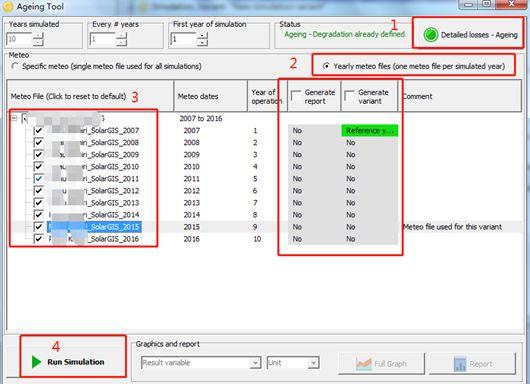This screenshot has height=384, width=530.
Task: Enable the Generate variant header checkbox
Action: pos(350,96)
